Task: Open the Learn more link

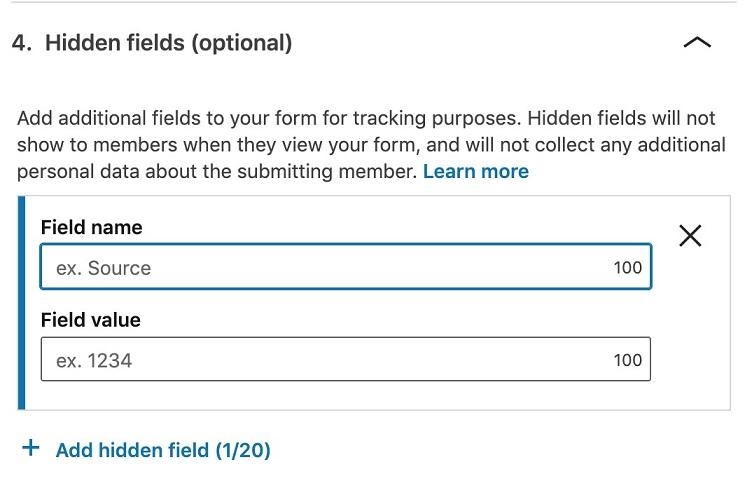Action: [475, 171]
